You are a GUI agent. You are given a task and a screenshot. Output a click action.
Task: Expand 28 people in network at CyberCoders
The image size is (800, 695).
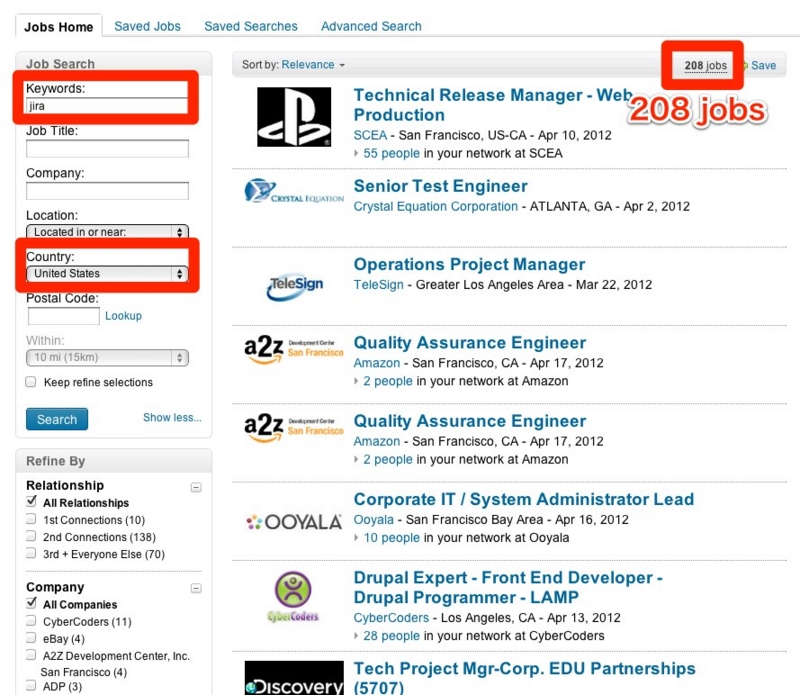coord(391,636)
